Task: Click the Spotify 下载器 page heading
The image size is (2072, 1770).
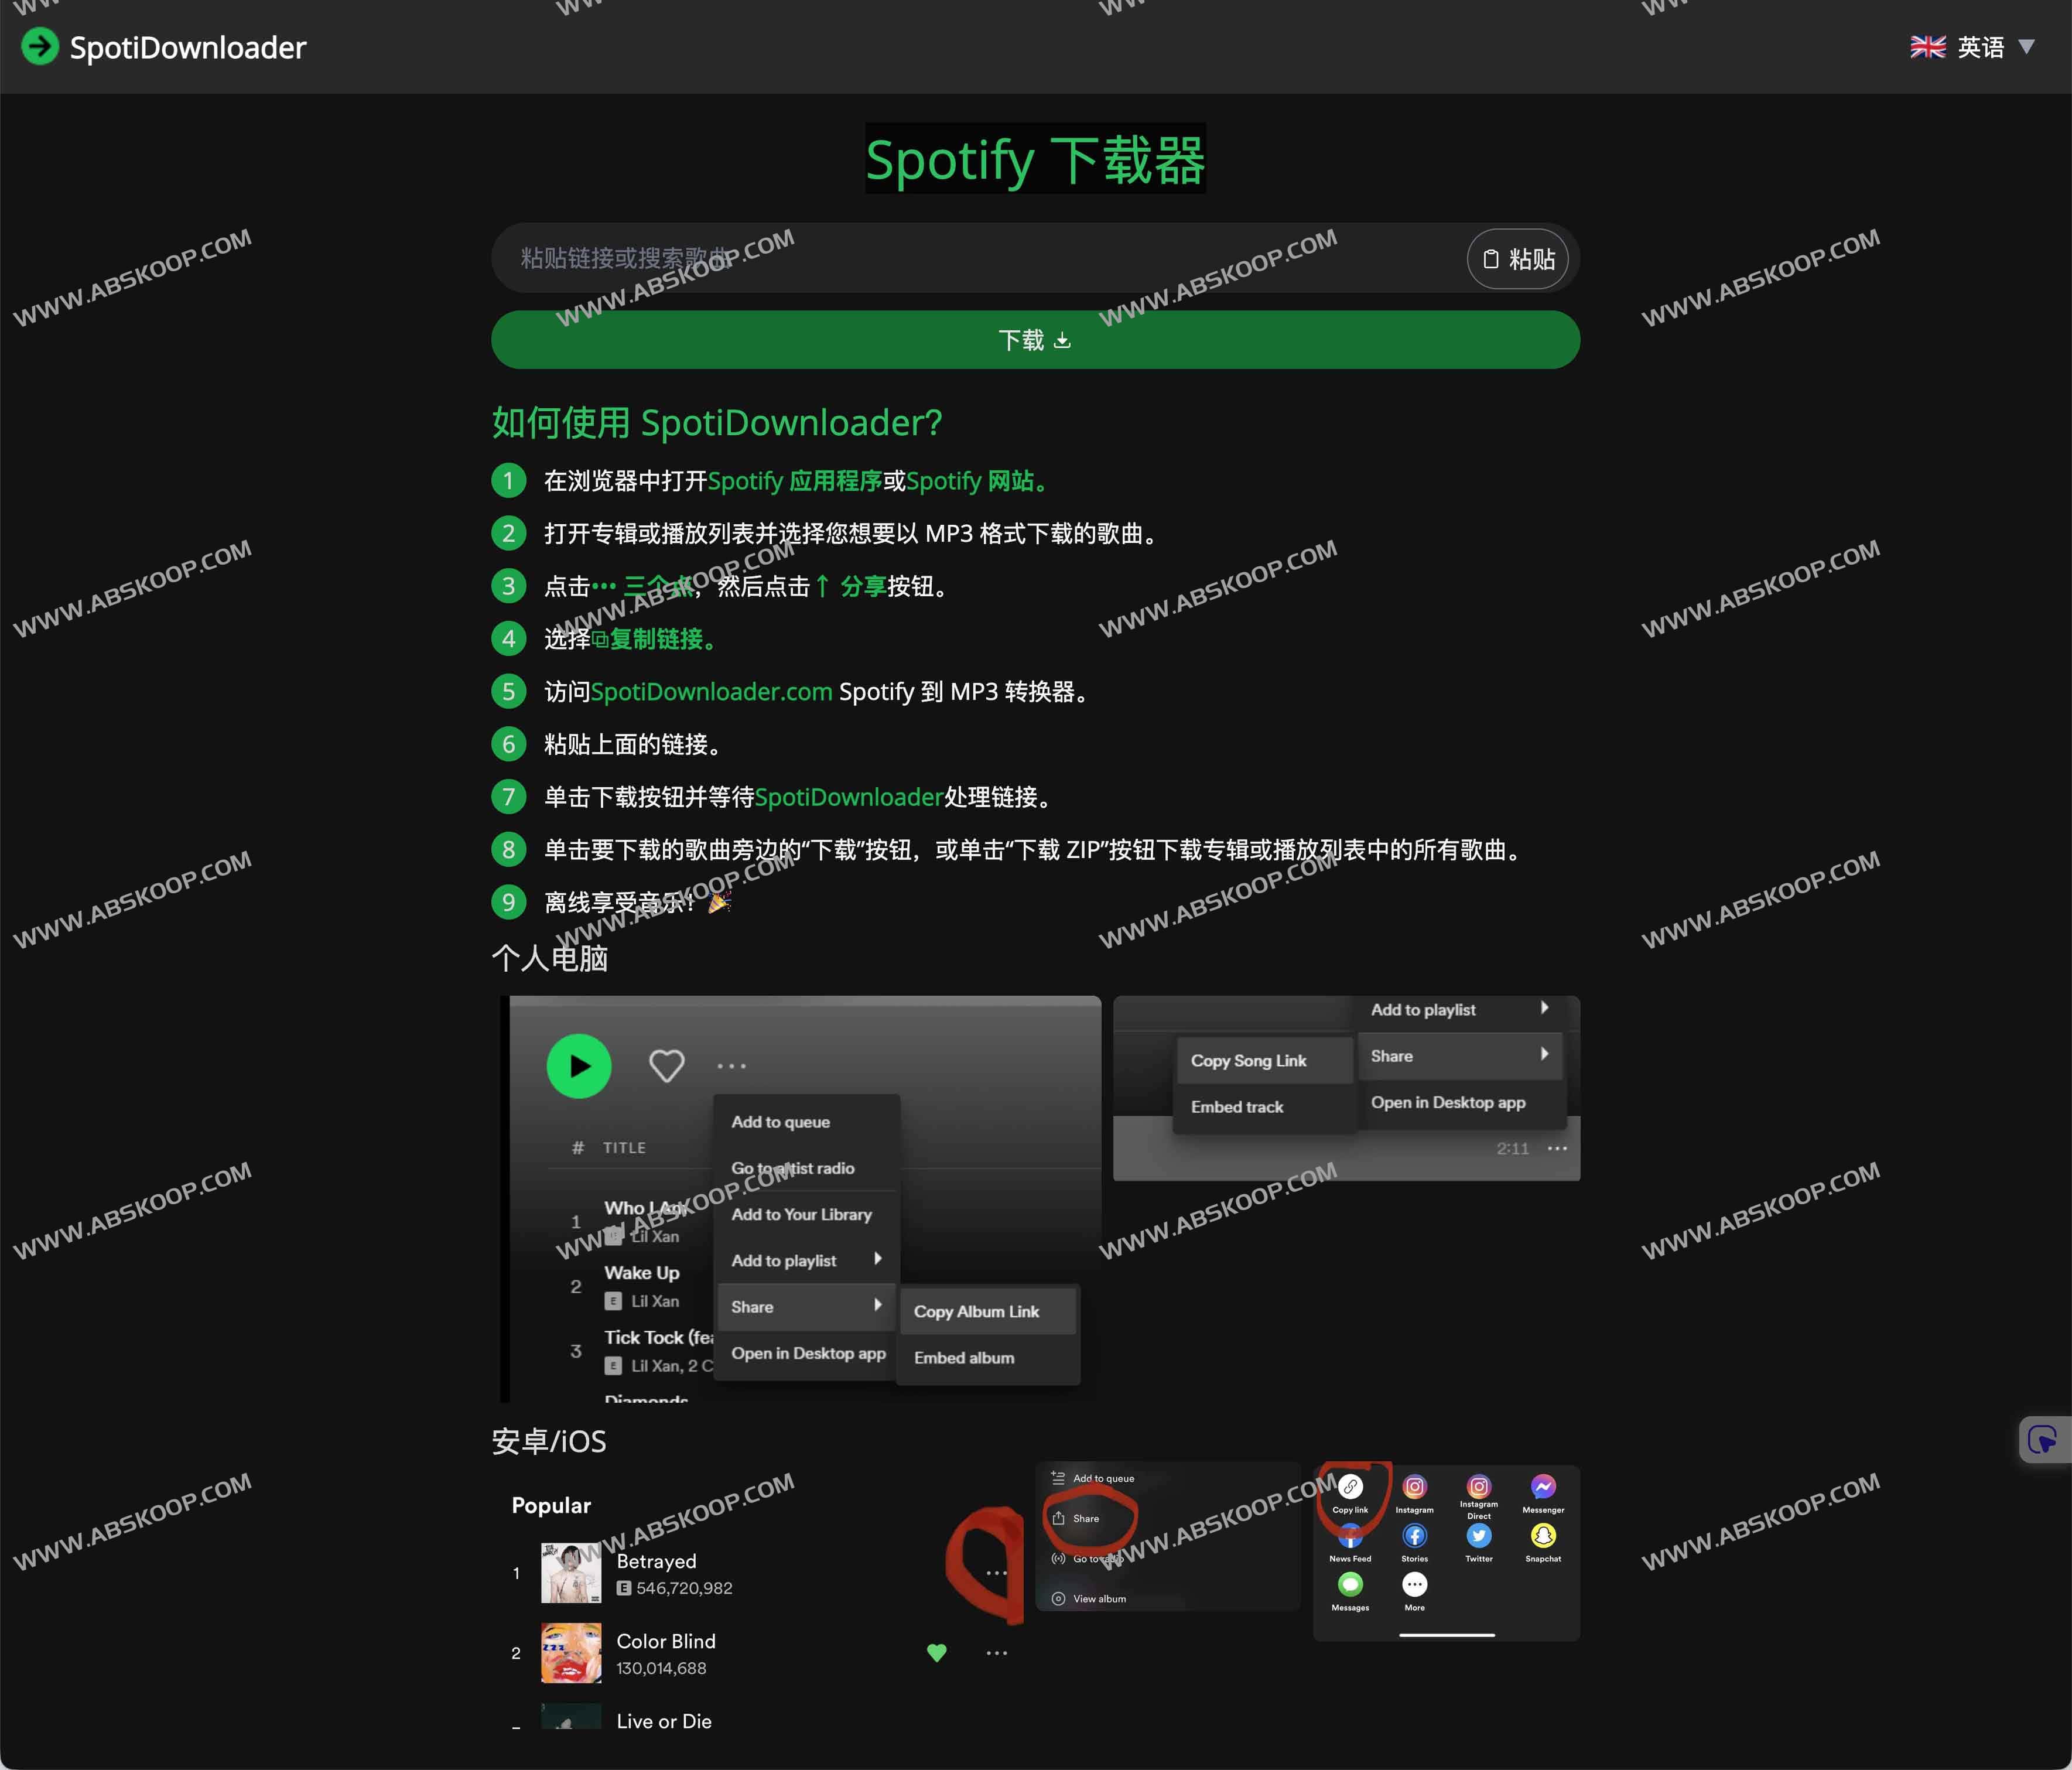Action: tap(1035, 159)
